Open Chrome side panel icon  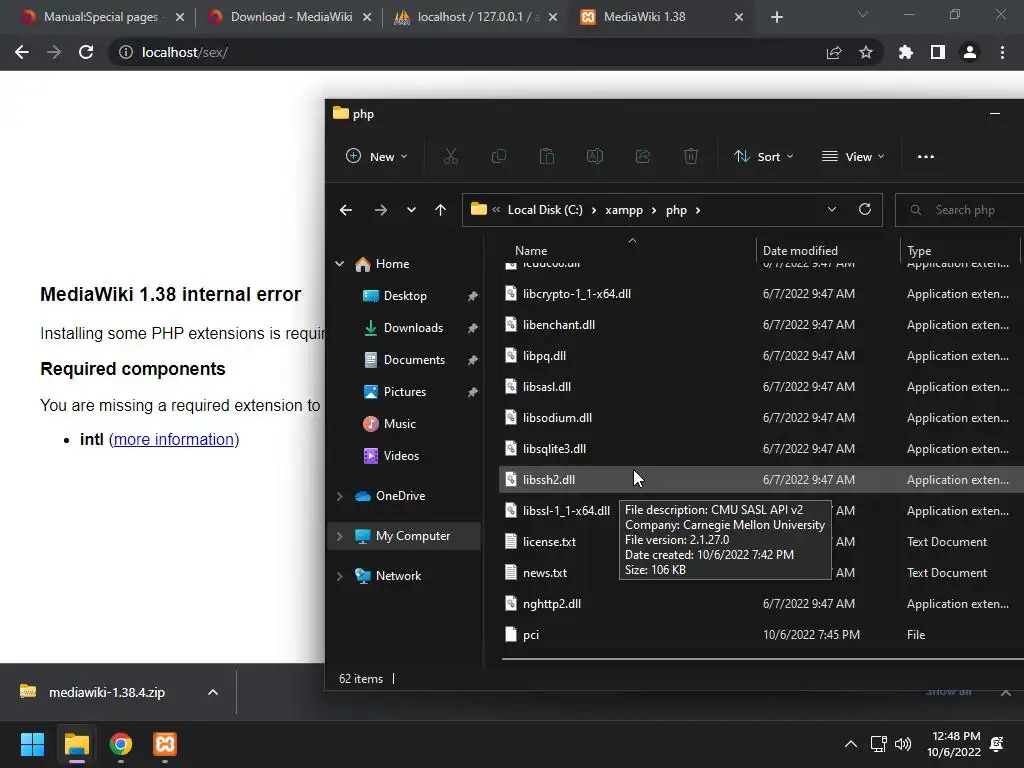[938, 52]
